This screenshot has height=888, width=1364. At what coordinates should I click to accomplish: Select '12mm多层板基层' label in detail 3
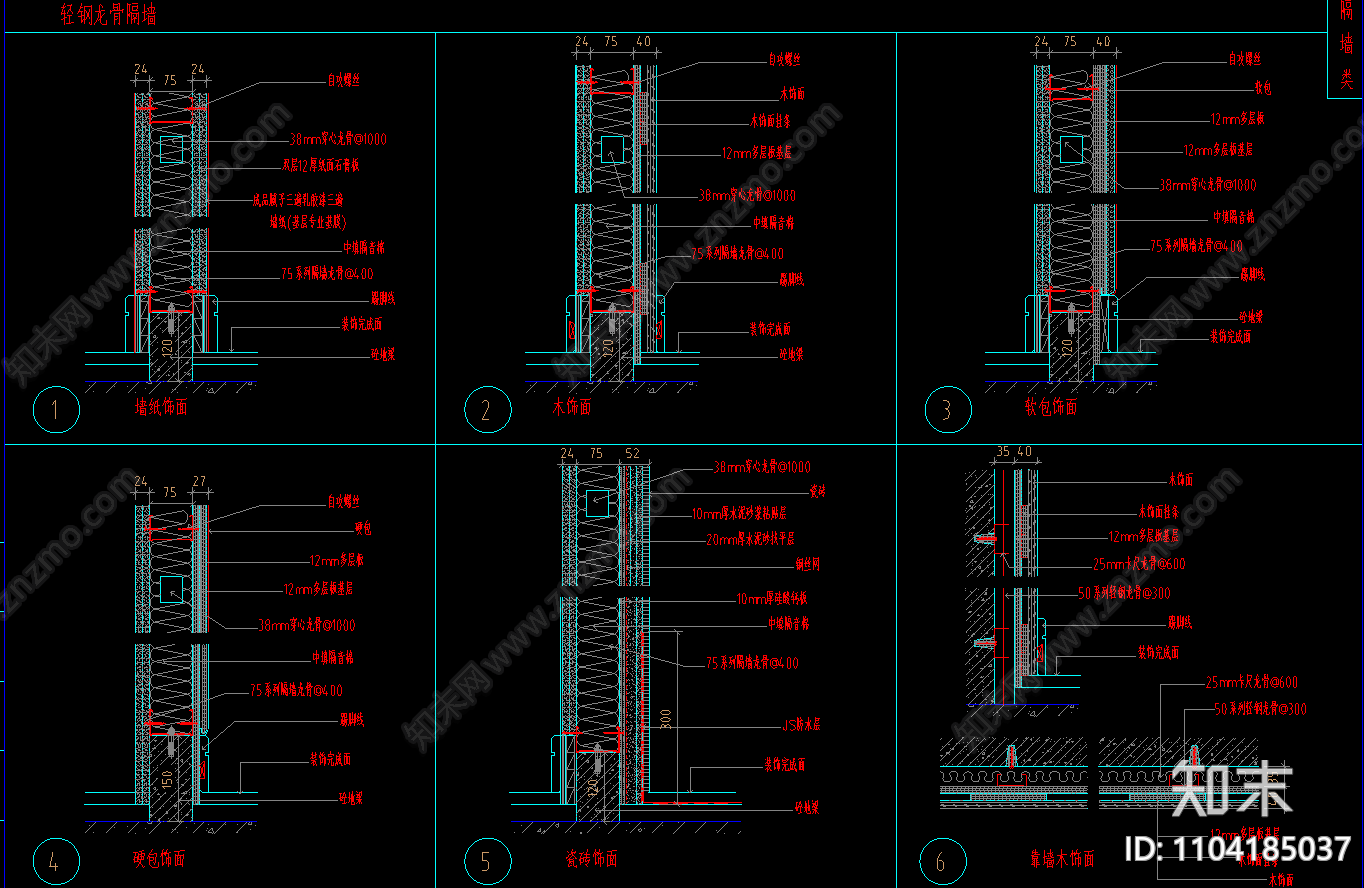point(1218,151)
